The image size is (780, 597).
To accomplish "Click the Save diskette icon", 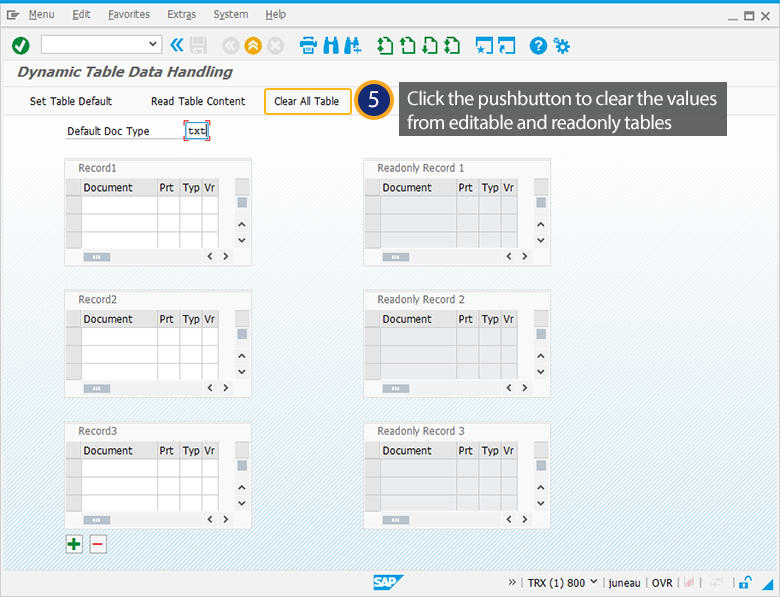I will coord(198,46).
